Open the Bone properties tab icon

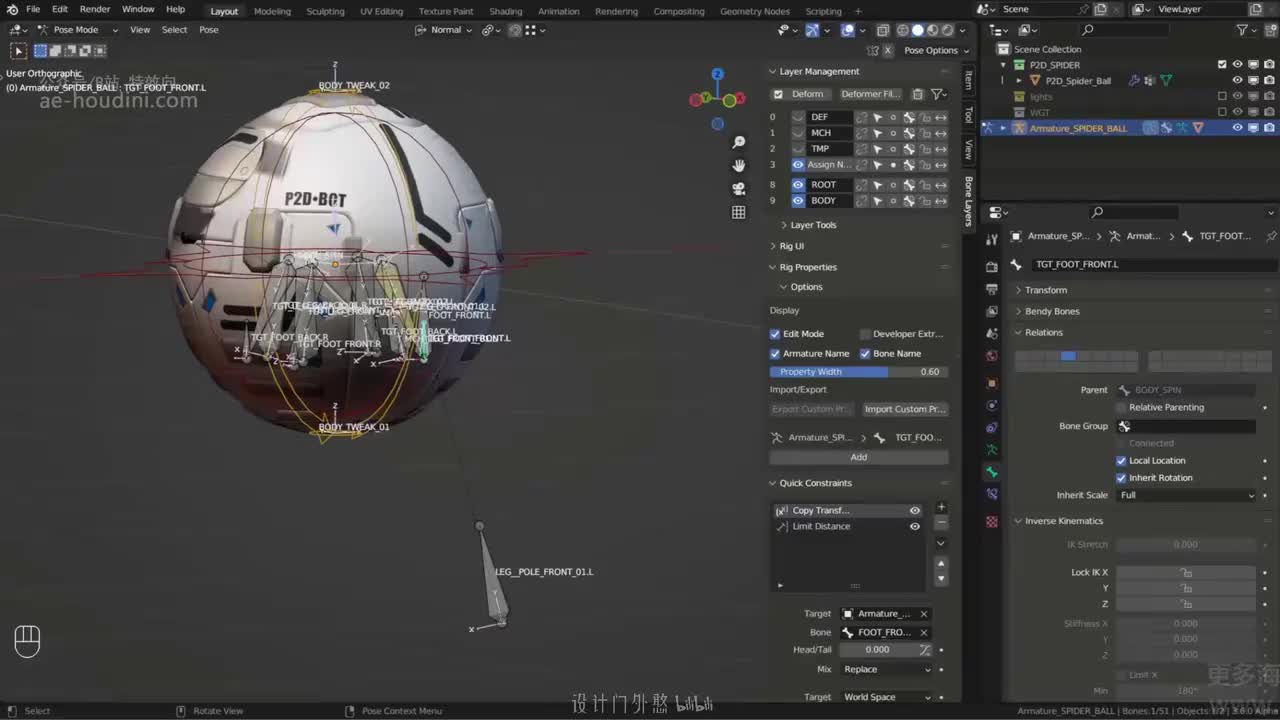[992, 471]
